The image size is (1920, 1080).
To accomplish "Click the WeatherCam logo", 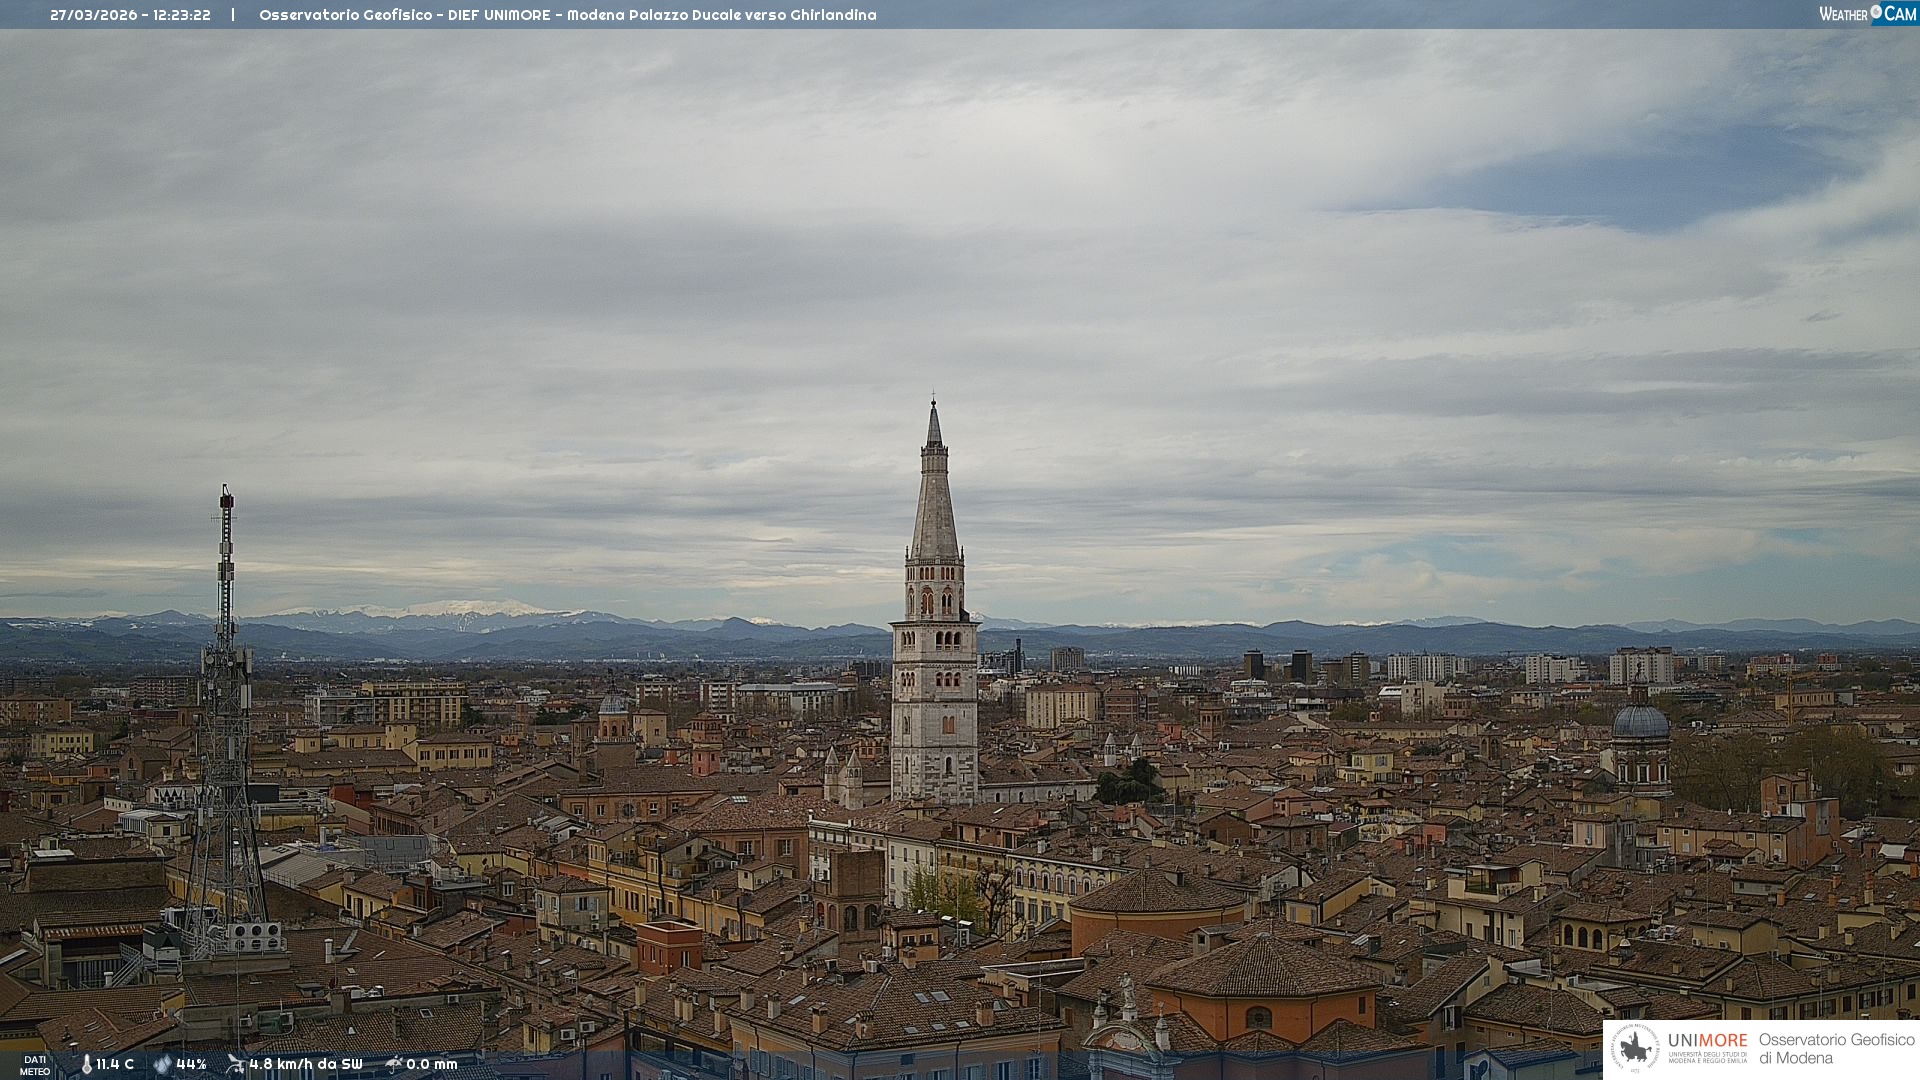I will coord(1867,14).
